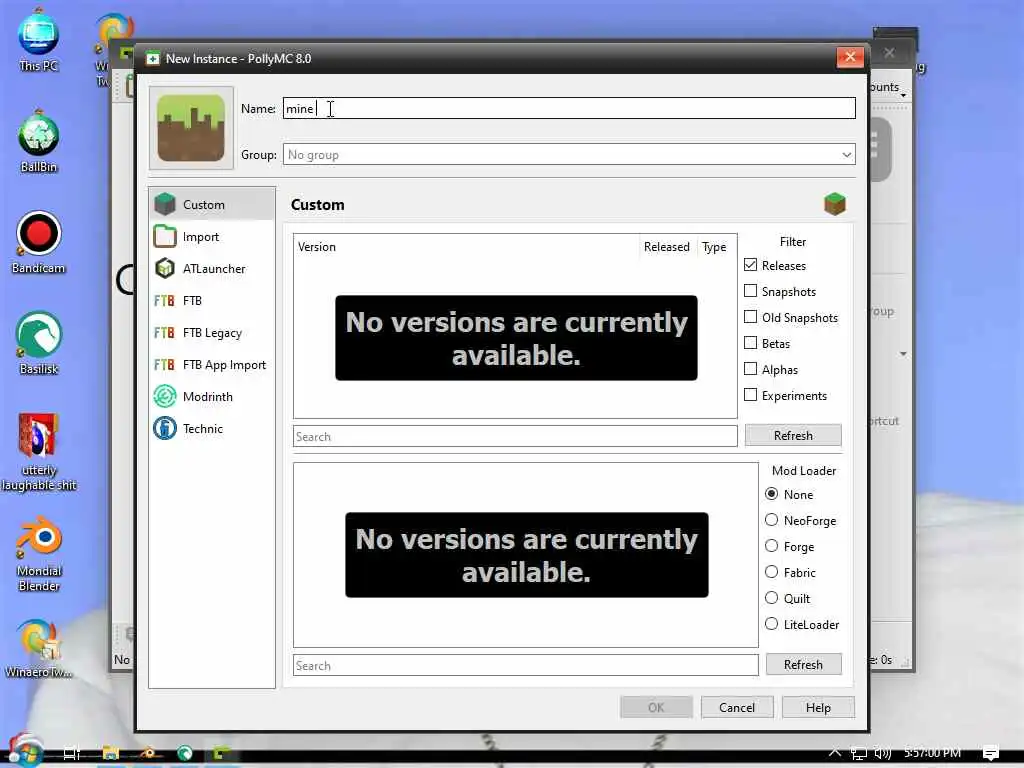Click the mod loader search box
Image resolution: width=1024 pixels, height=768 pixels.
click(x=526, y=665)
